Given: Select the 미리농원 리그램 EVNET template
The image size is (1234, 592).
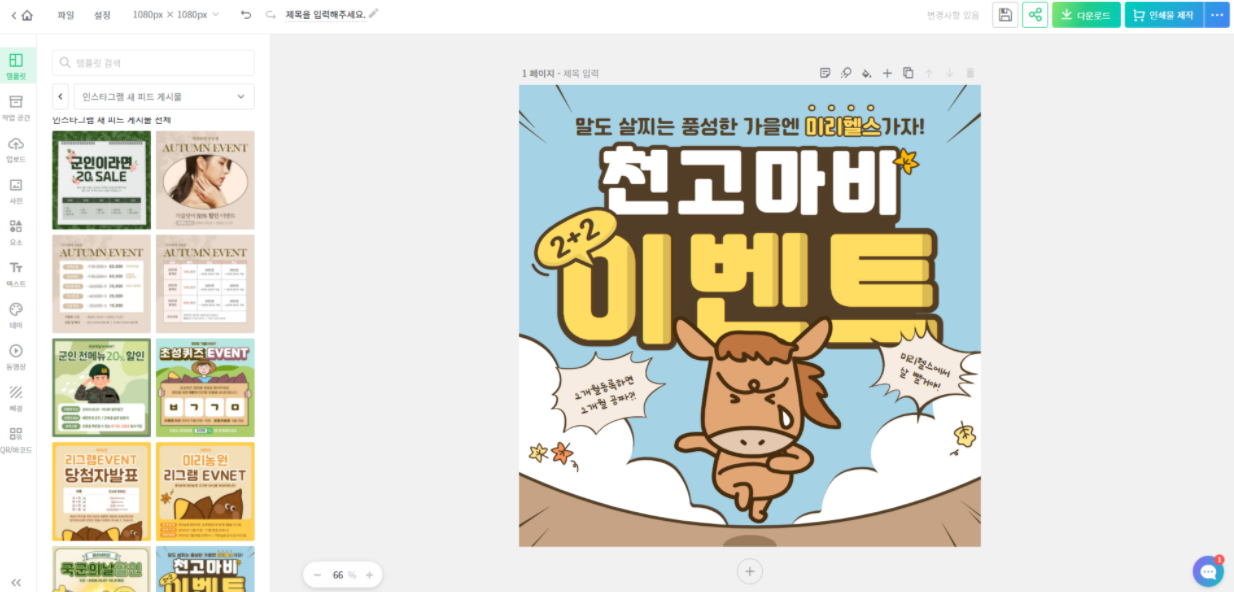Looking at the screenshot, I should tap(205, 492).
